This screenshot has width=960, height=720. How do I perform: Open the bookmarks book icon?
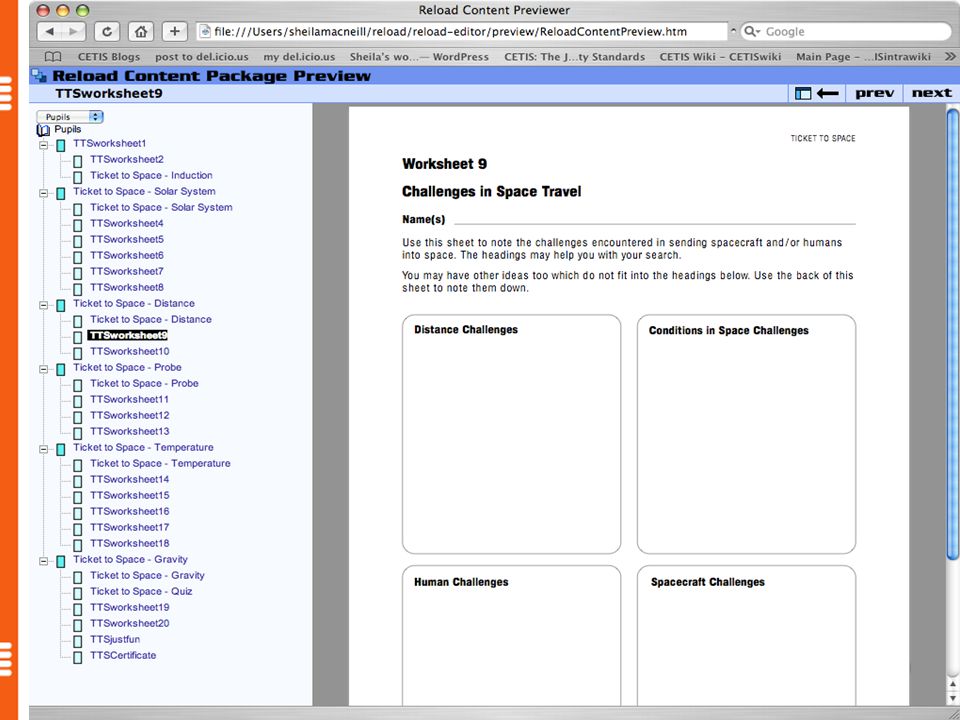53,57
